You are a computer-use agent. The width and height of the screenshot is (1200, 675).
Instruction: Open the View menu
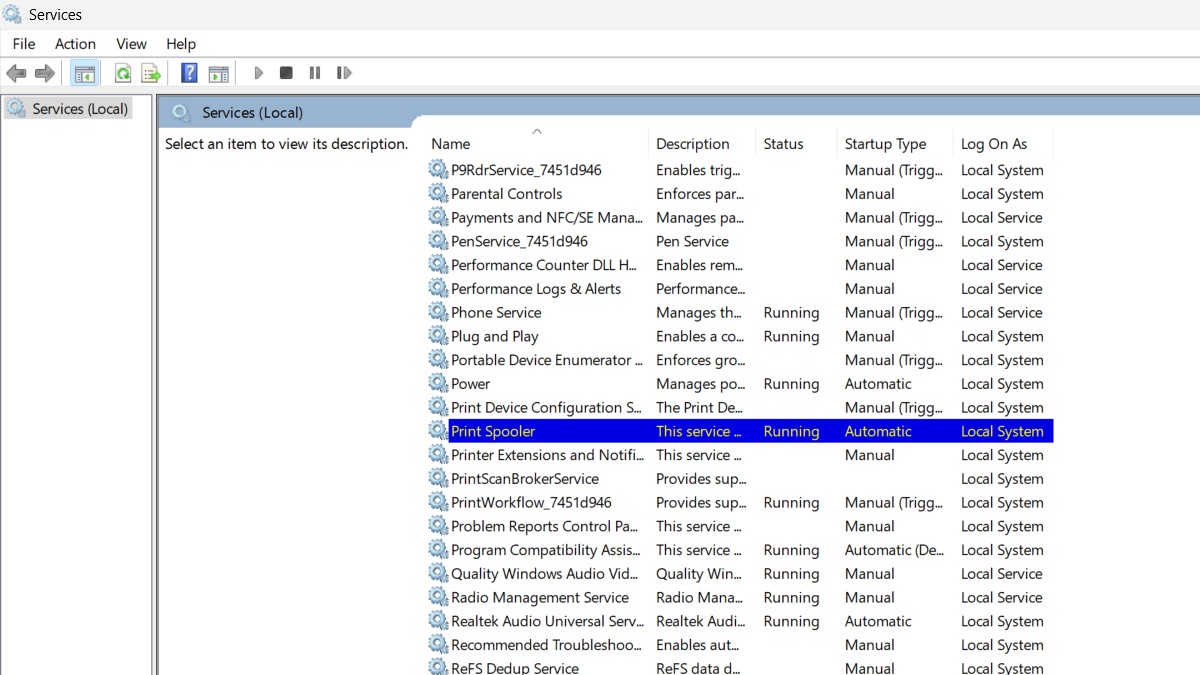[x=131, y=44]
